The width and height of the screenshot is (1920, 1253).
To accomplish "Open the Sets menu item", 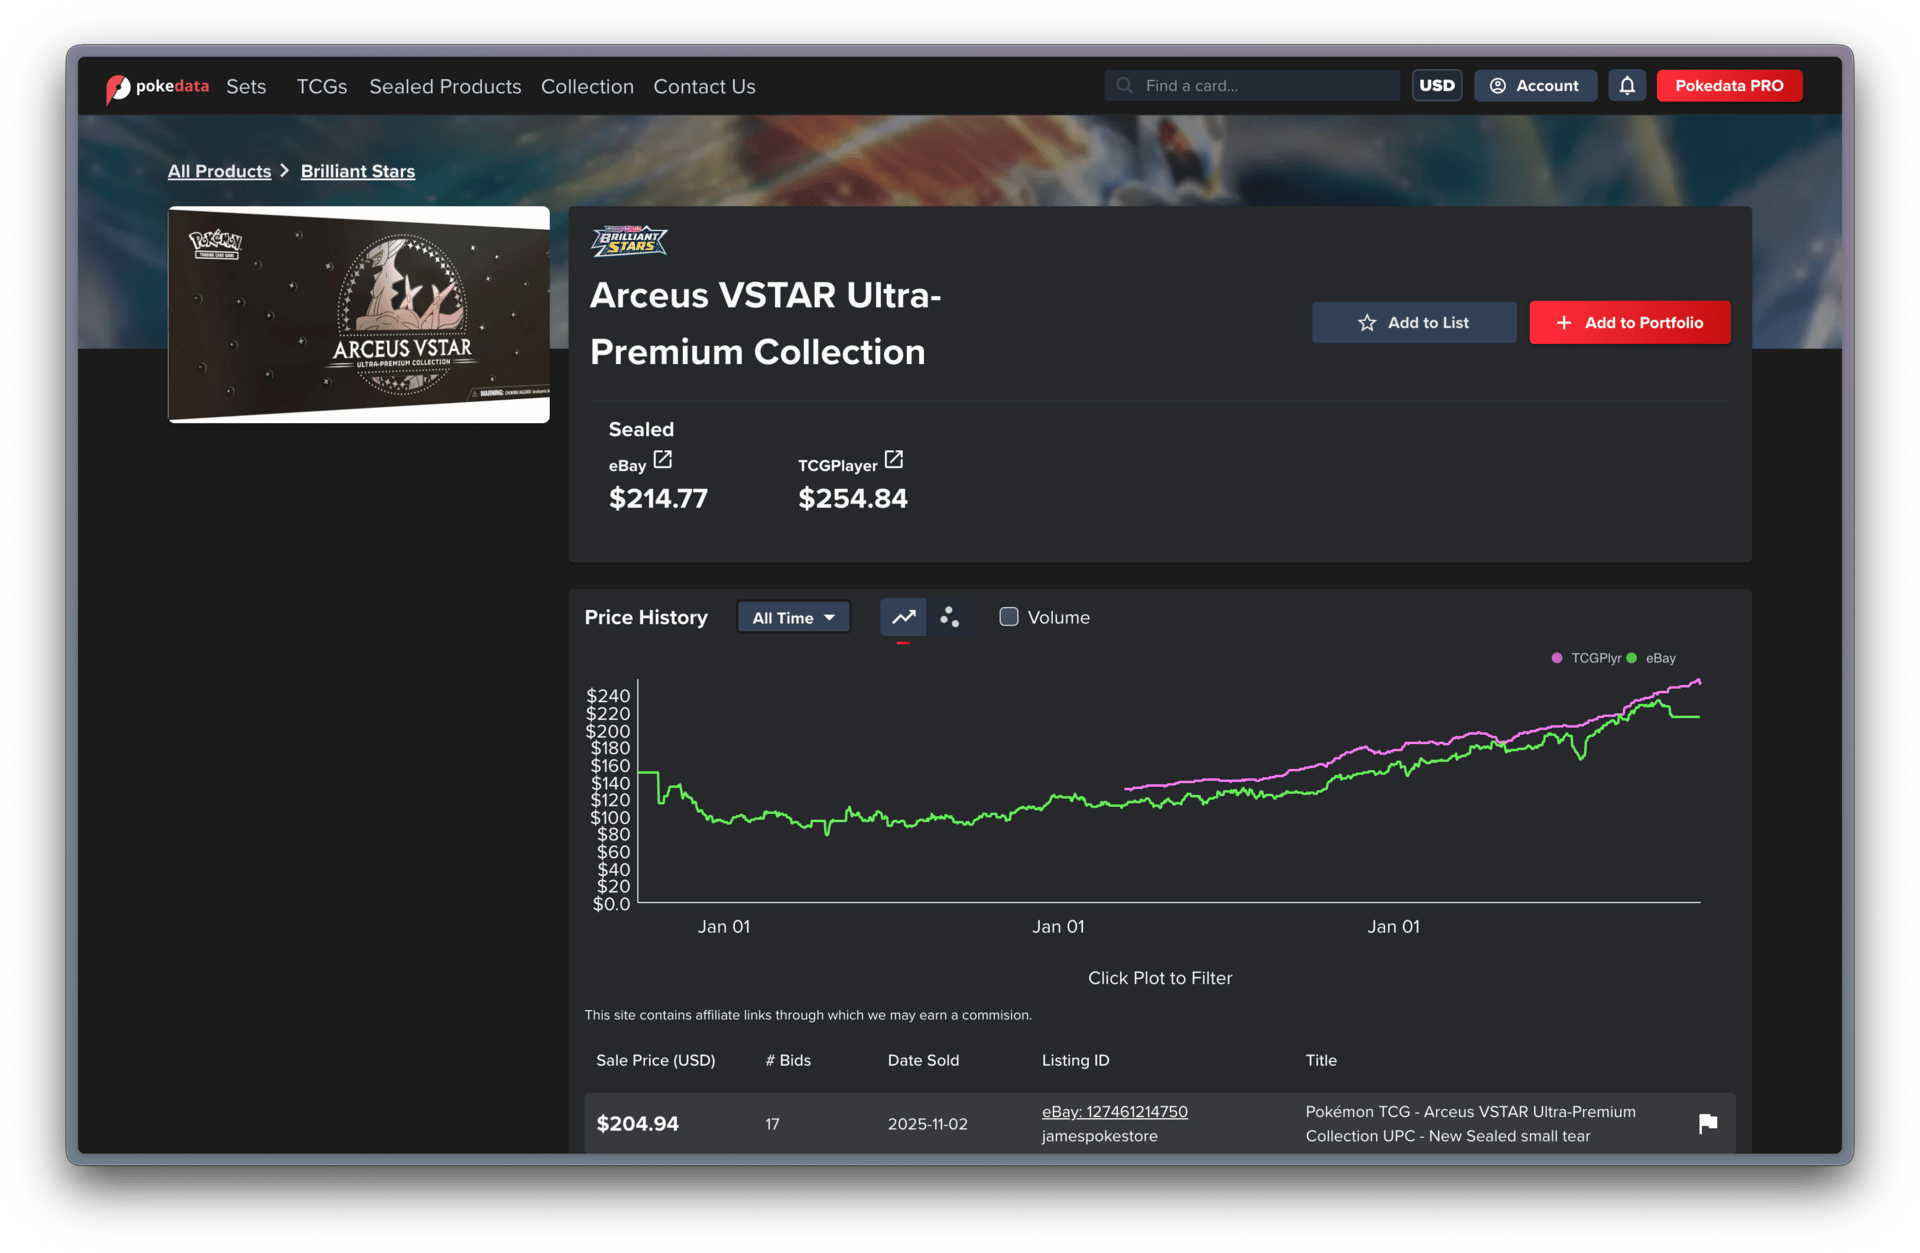I will 246,87.
